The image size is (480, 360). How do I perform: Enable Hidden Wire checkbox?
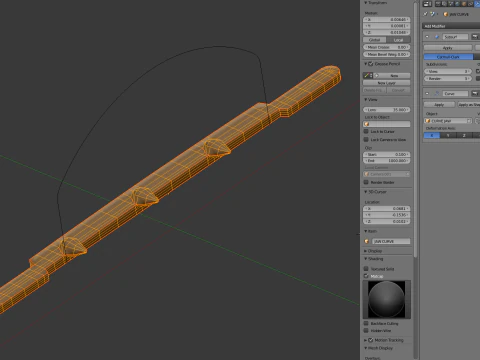click(366, 331)
